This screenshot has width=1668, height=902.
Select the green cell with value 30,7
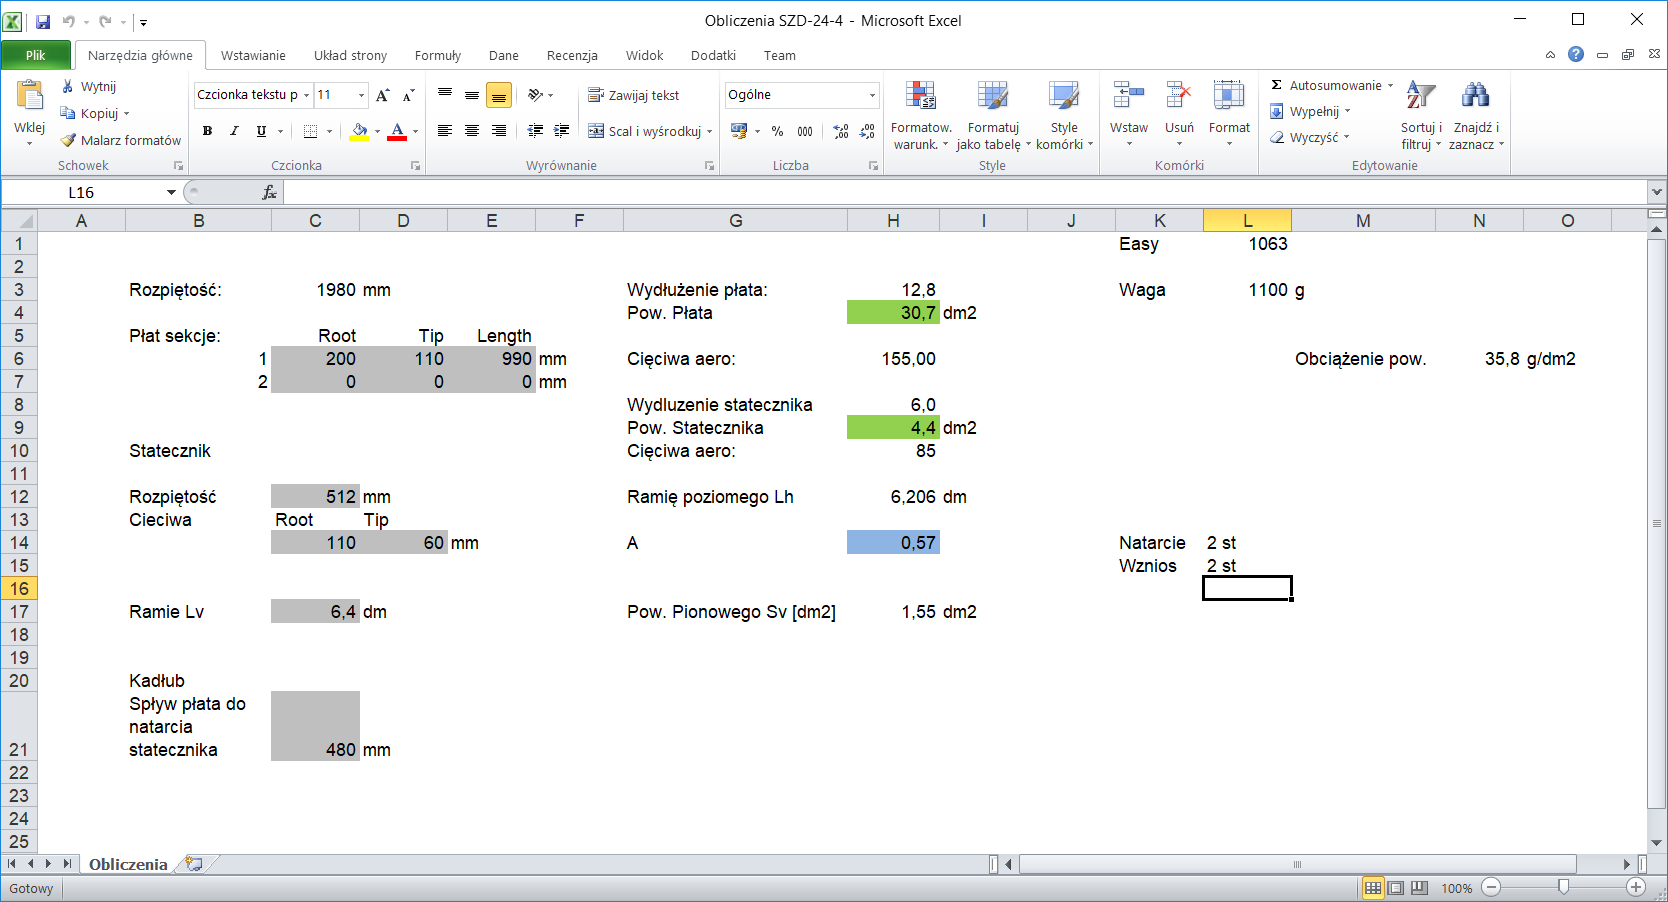[x=892, y=313]
